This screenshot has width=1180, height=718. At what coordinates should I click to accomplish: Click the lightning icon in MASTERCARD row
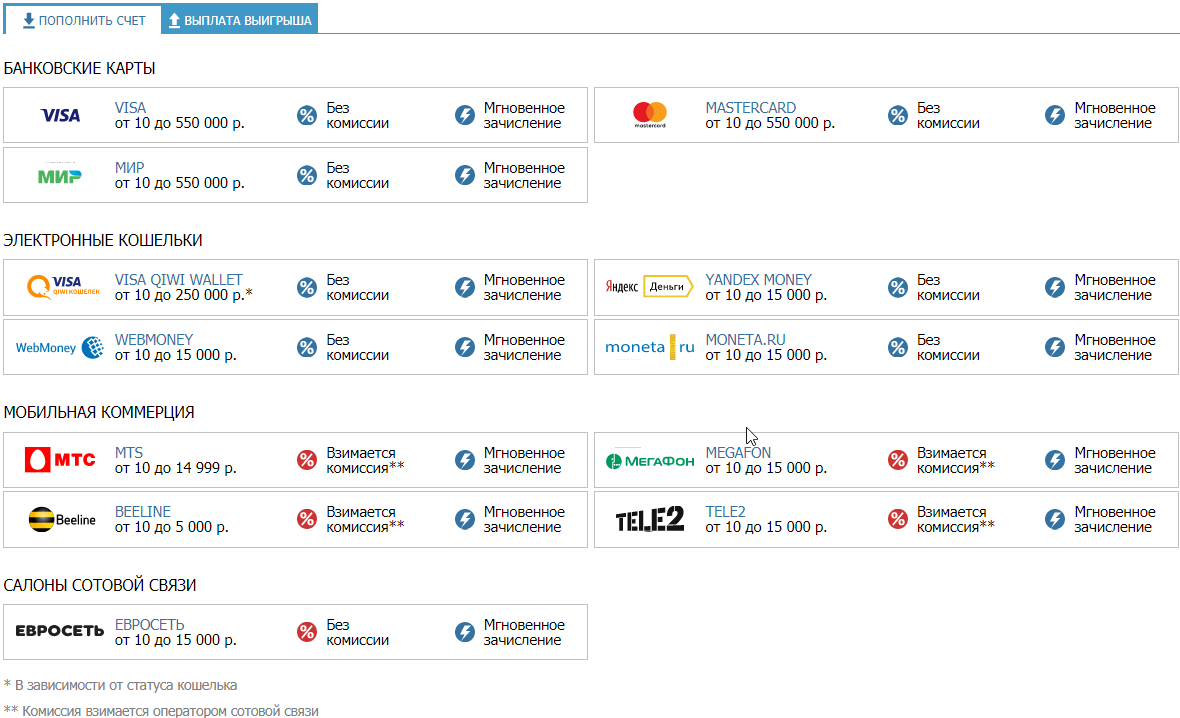[x=1055, y=115]
